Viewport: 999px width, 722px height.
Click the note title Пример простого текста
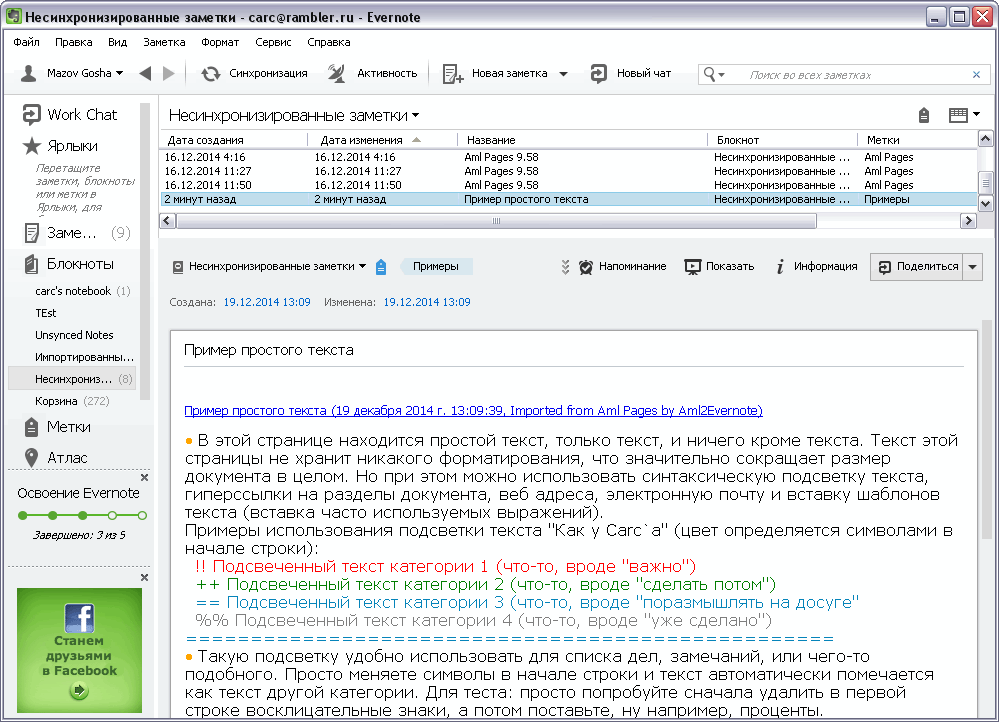click(268, 350)
